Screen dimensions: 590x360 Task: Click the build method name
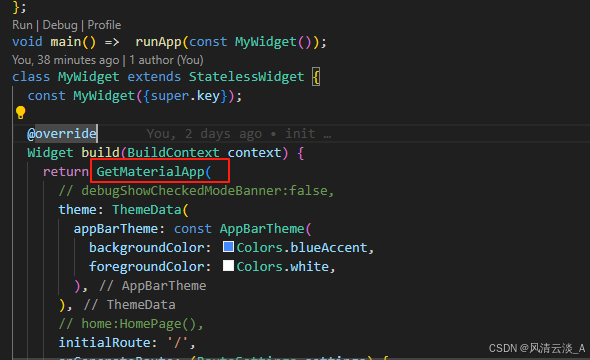point(100,153)
